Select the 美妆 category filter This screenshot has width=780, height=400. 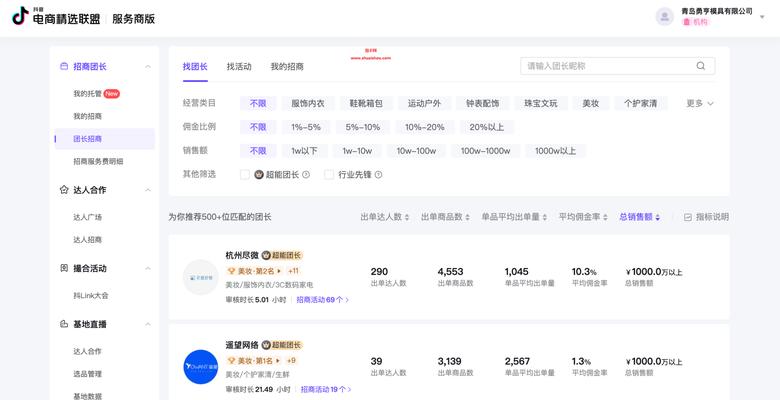coord(591,103)
